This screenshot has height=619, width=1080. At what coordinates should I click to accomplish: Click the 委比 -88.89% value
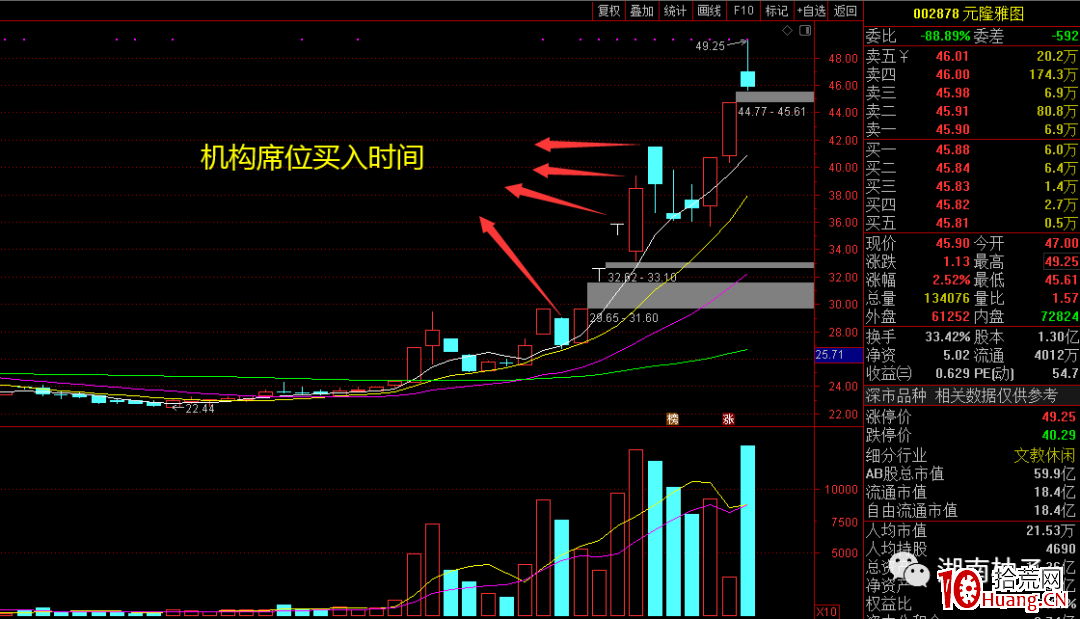pyautogui.click(x=945, y=36)
